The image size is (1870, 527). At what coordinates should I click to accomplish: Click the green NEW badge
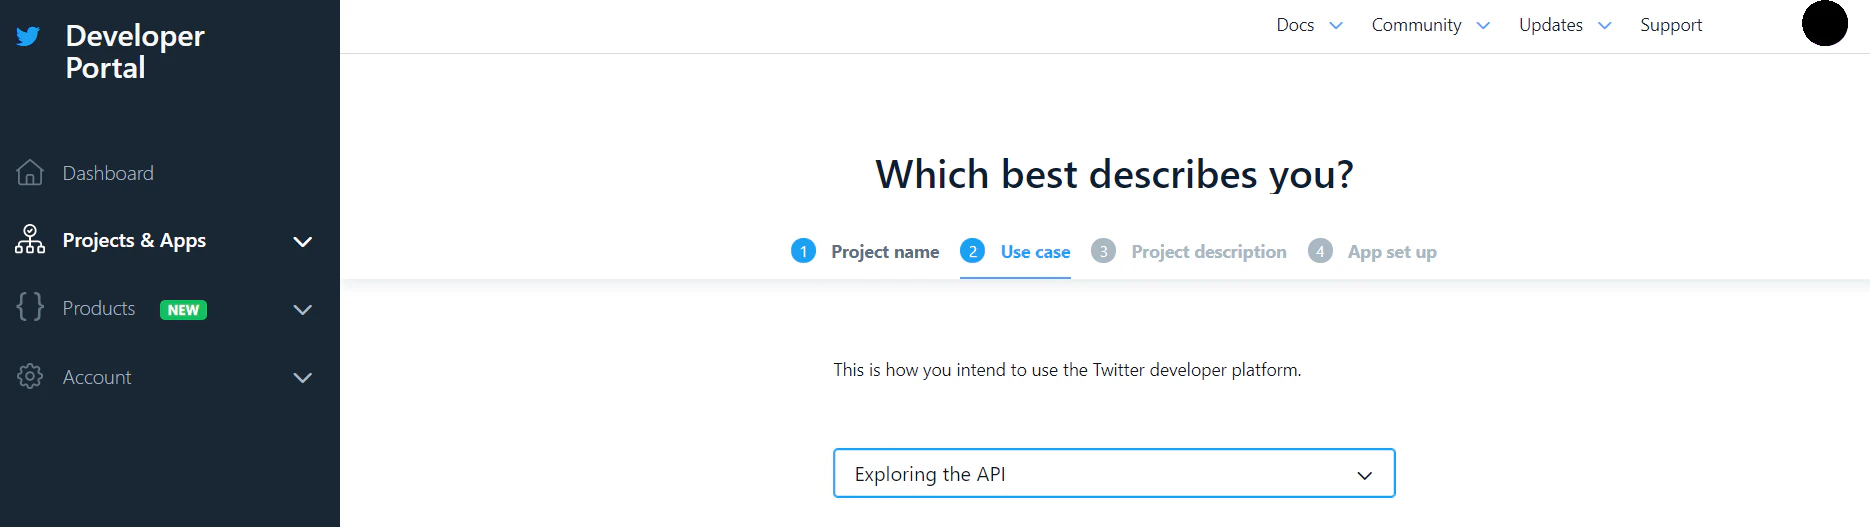click(x=183, y=310)
